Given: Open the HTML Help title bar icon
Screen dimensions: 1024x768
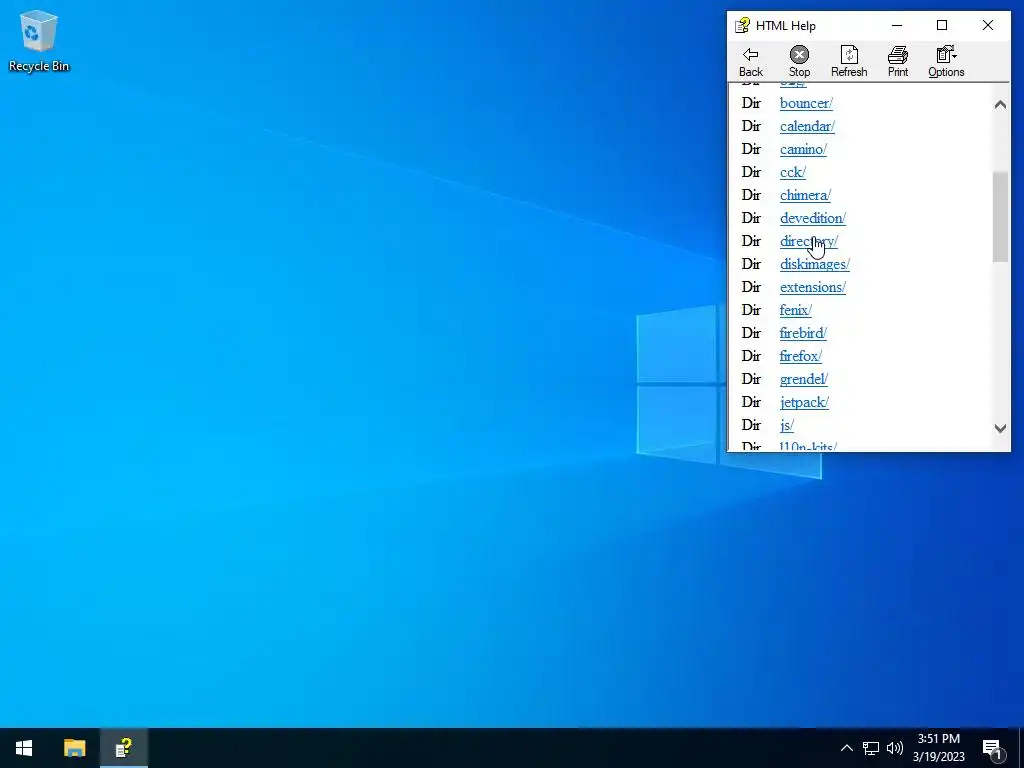Looking at the screenshot, I should 742,25.
